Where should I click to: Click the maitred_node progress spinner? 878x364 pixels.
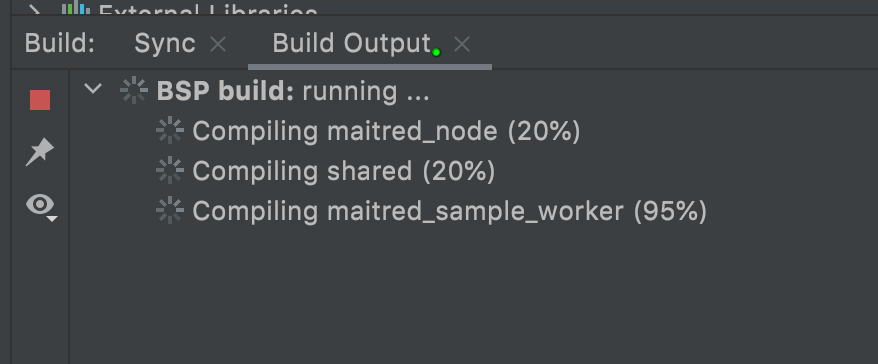170,131
